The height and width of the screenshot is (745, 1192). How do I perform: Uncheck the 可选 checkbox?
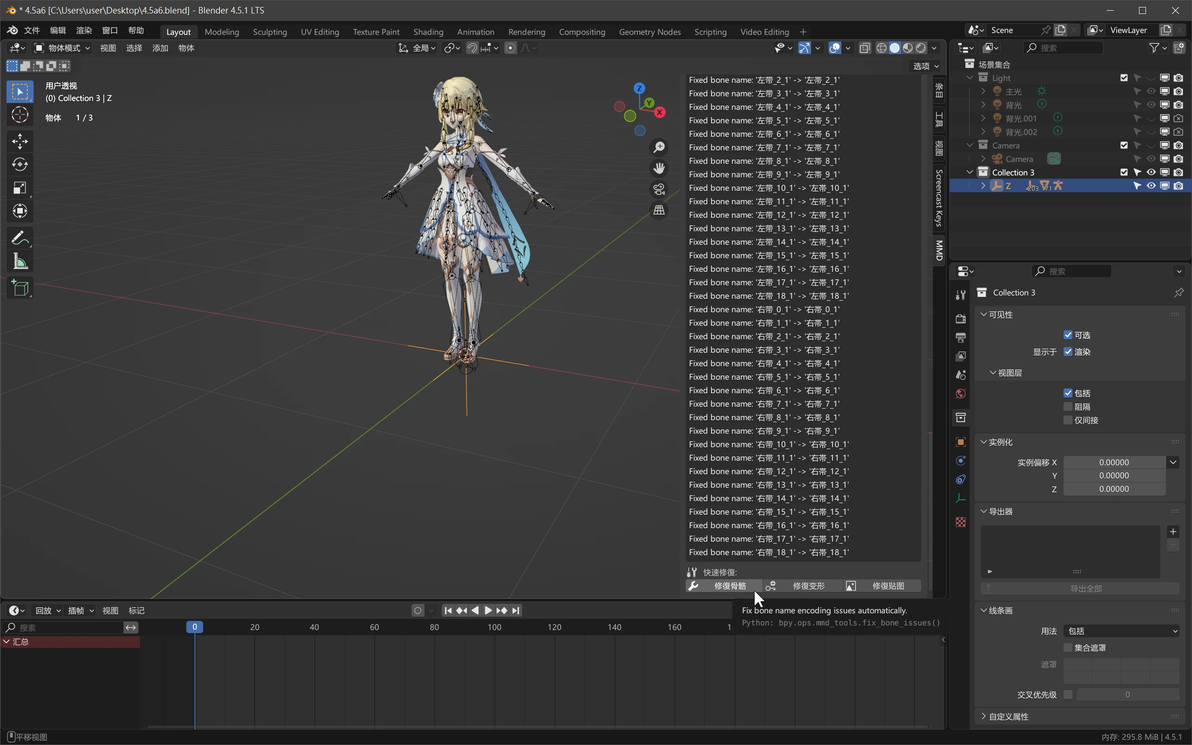point(1068,335)
